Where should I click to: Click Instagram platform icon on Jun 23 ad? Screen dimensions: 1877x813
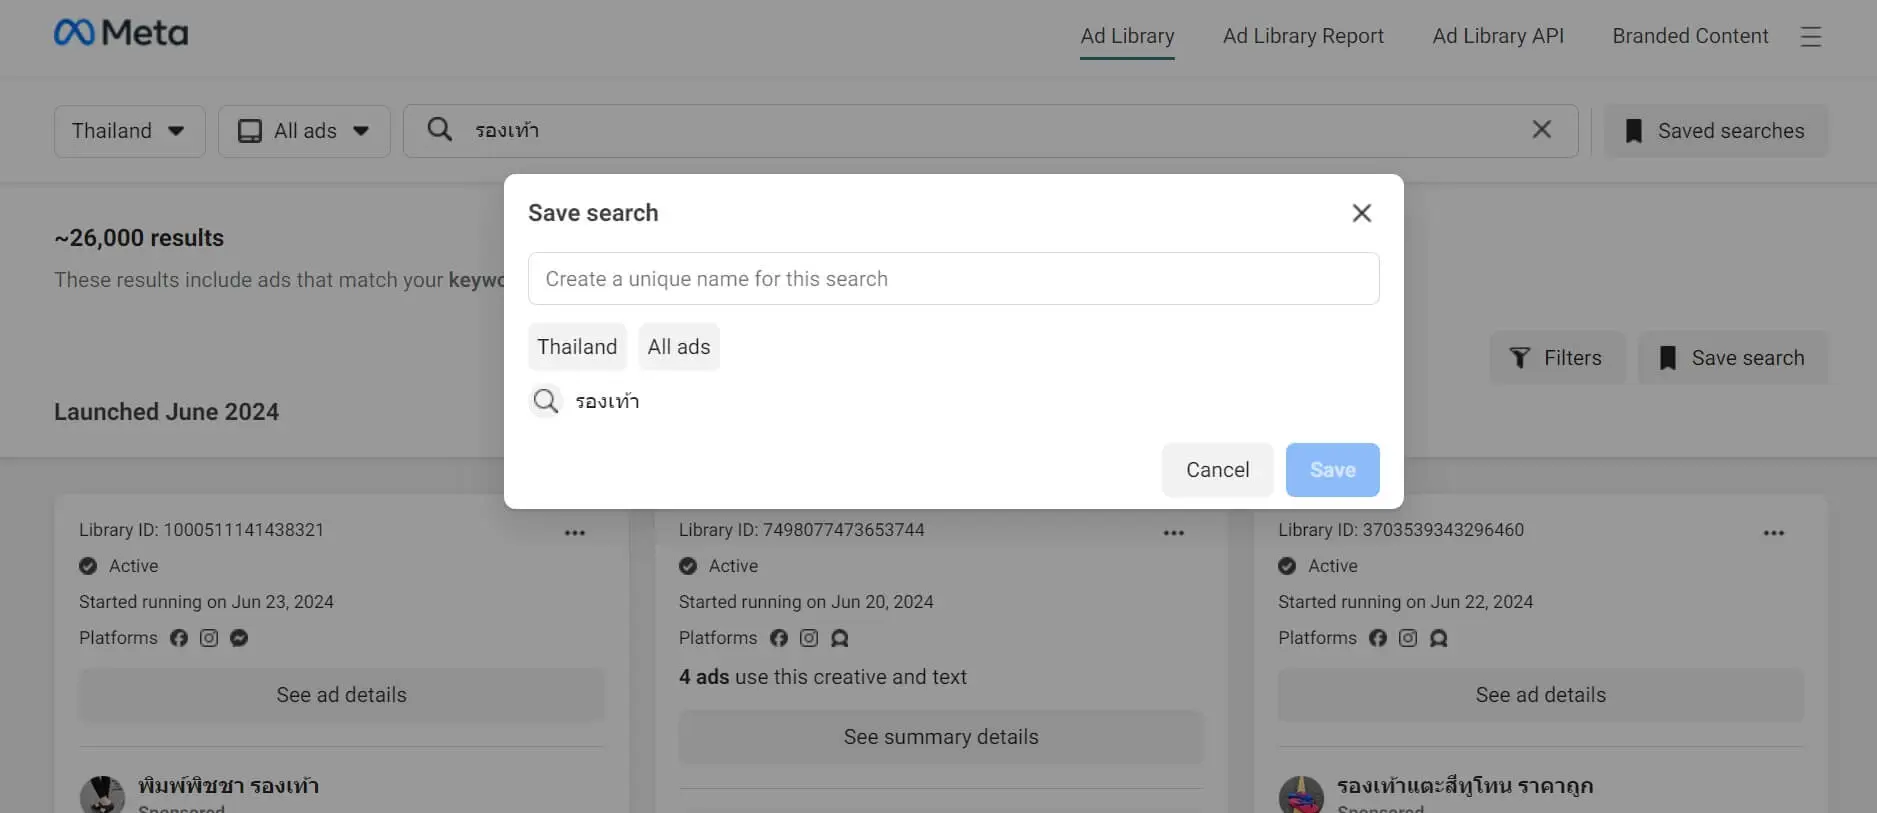(x=209, y=638)
